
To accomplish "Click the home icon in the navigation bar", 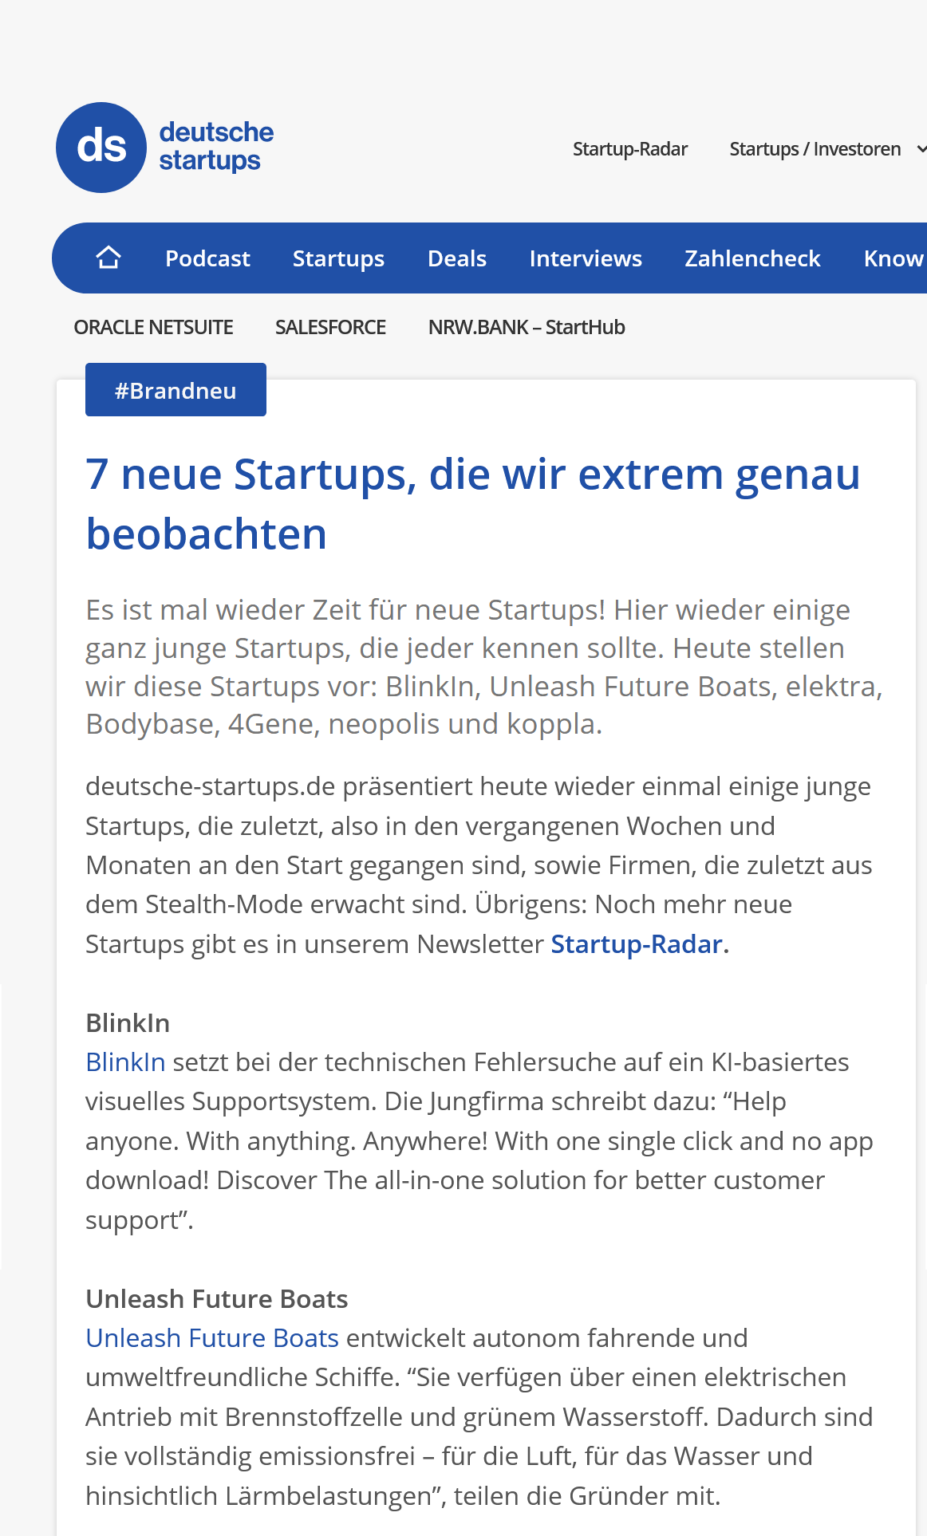I will pos(108,258).
